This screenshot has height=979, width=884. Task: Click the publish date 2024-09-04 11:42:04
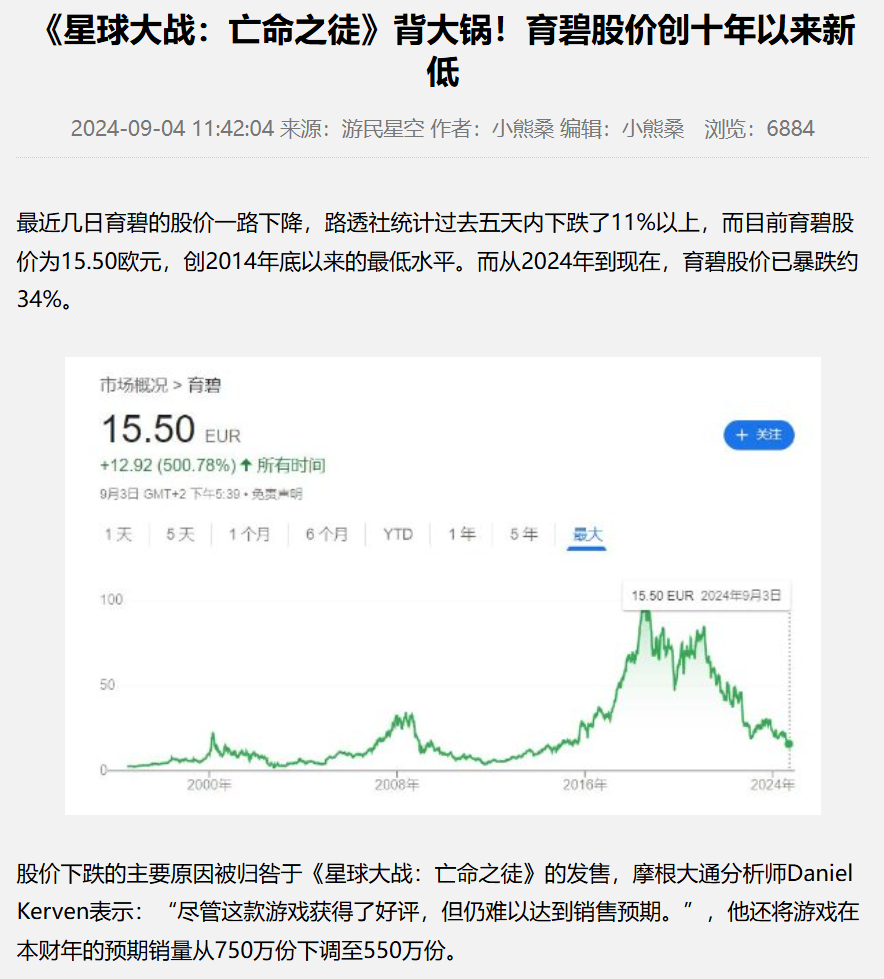coord(172,129)
